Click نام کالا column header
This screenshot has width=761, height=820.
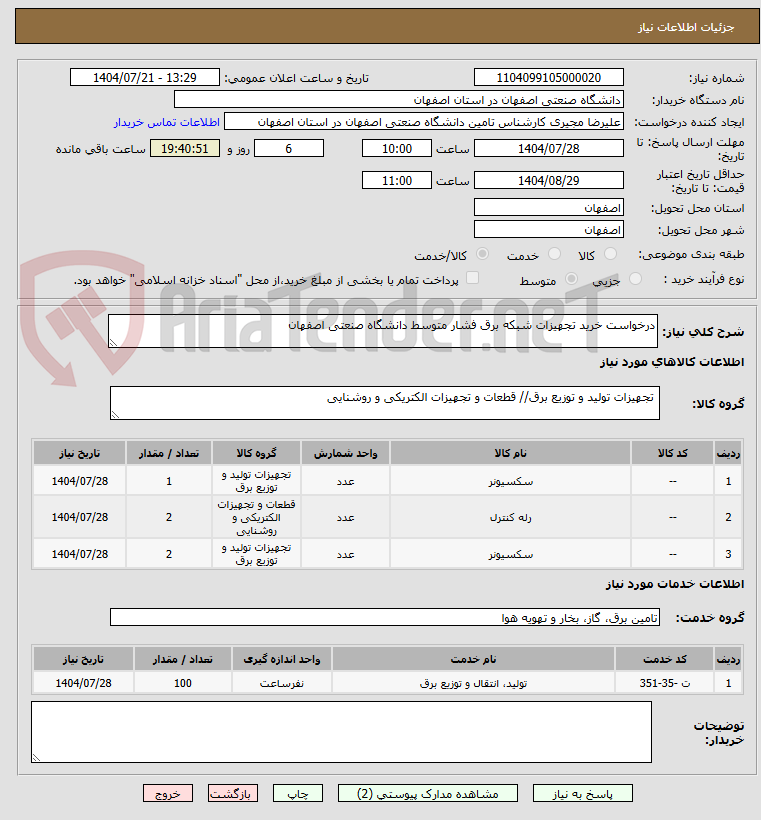pos(510,453)
